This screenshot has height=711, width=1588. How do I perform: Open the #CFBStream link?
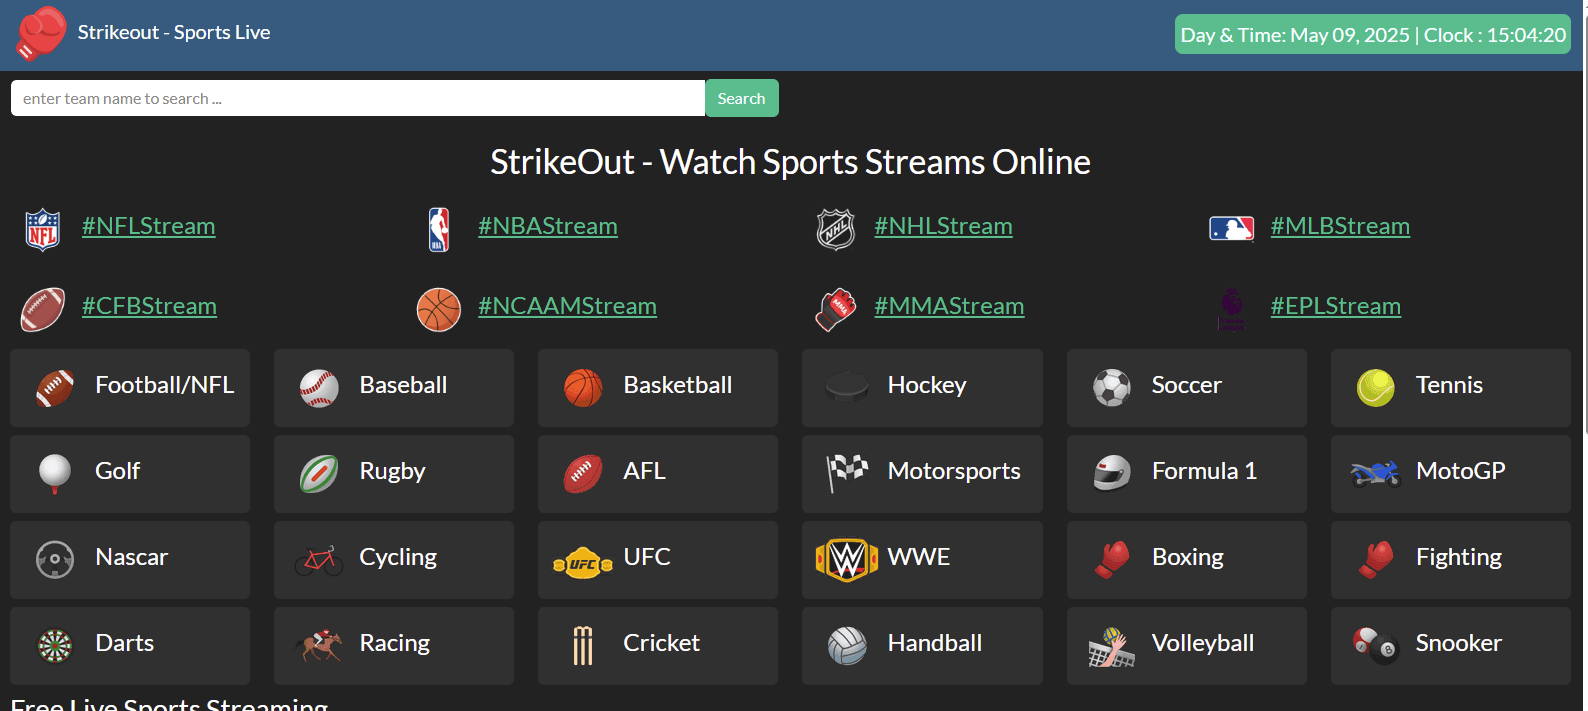[x=149, y=306]
